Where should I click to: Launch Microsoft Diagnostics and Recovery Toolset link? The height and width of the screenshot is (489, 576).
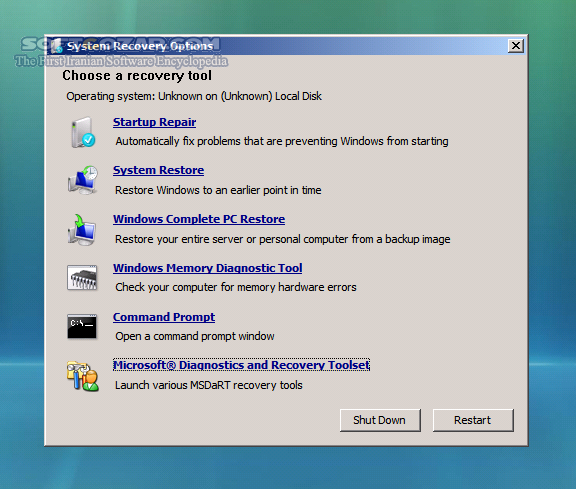click(x=241, y=365)
